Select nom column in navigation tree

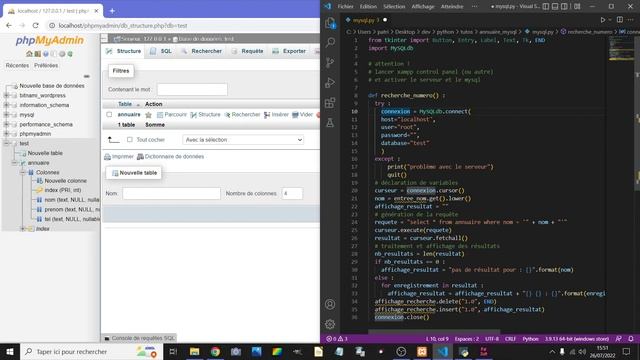click(x=72, y=200)
